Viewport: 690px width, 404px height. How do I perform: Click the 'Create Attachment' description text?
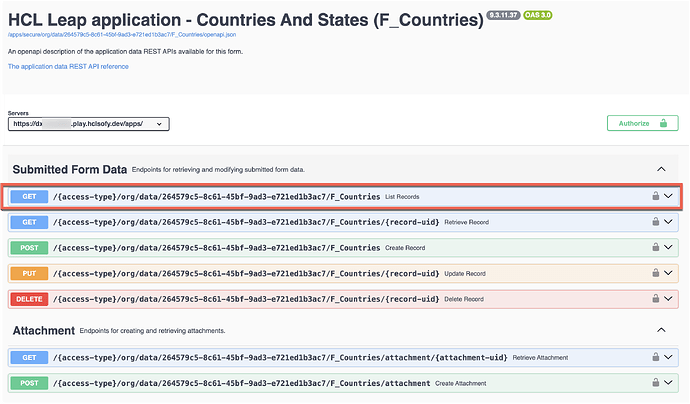tap(461, 383)
